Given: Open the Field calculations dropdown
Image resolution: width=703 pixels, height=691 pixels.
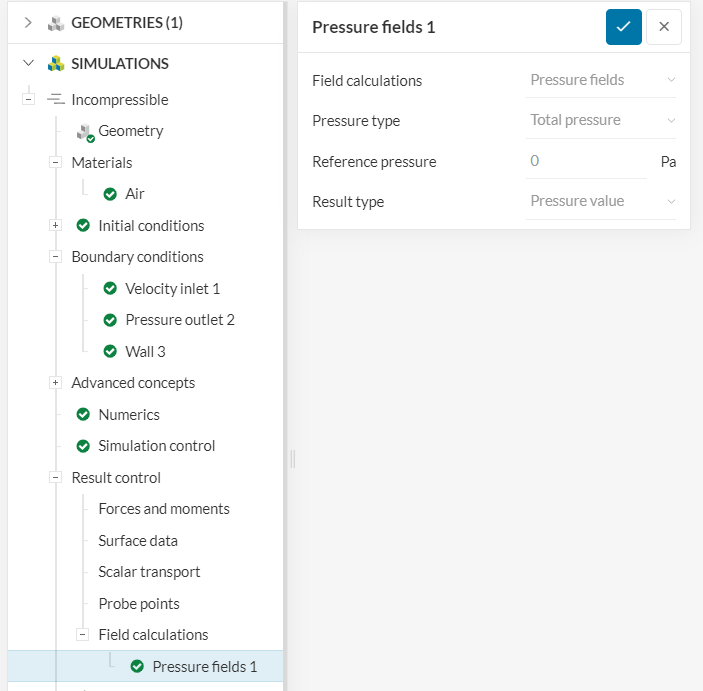Looking at the screenshot, I should pos(601,80).
